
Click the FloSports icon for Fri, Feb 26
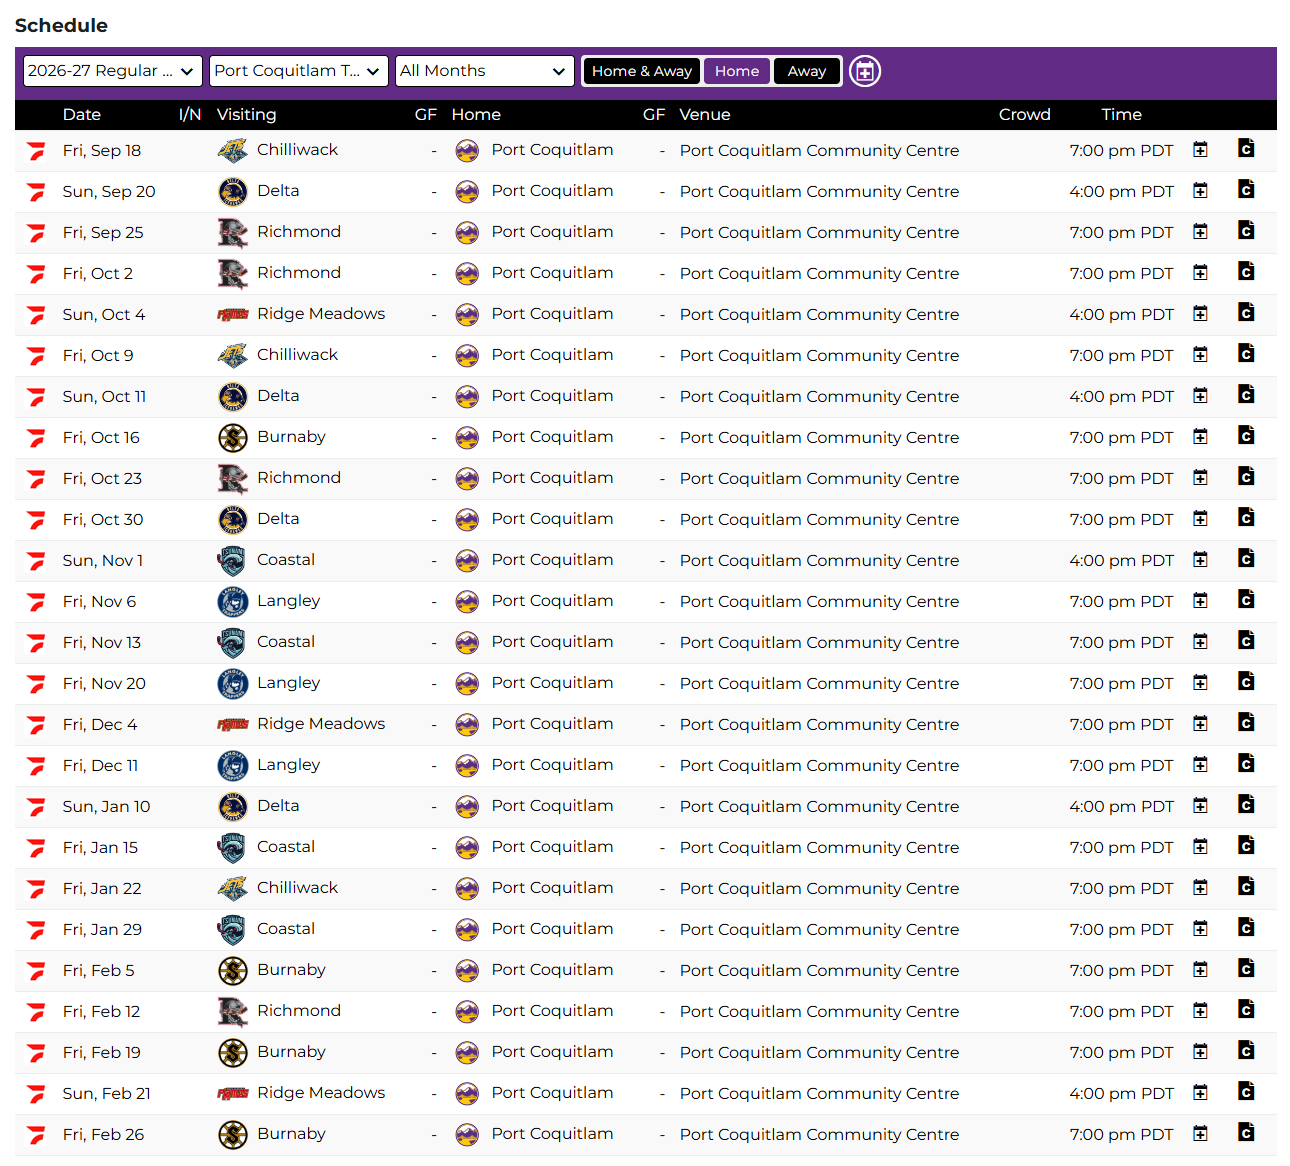click(x=37, y=1135)
